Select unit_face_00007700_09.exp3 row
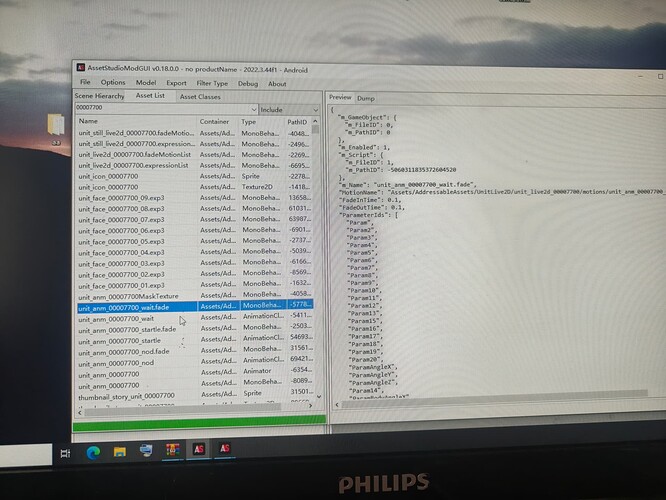 [x=195, y=198]
